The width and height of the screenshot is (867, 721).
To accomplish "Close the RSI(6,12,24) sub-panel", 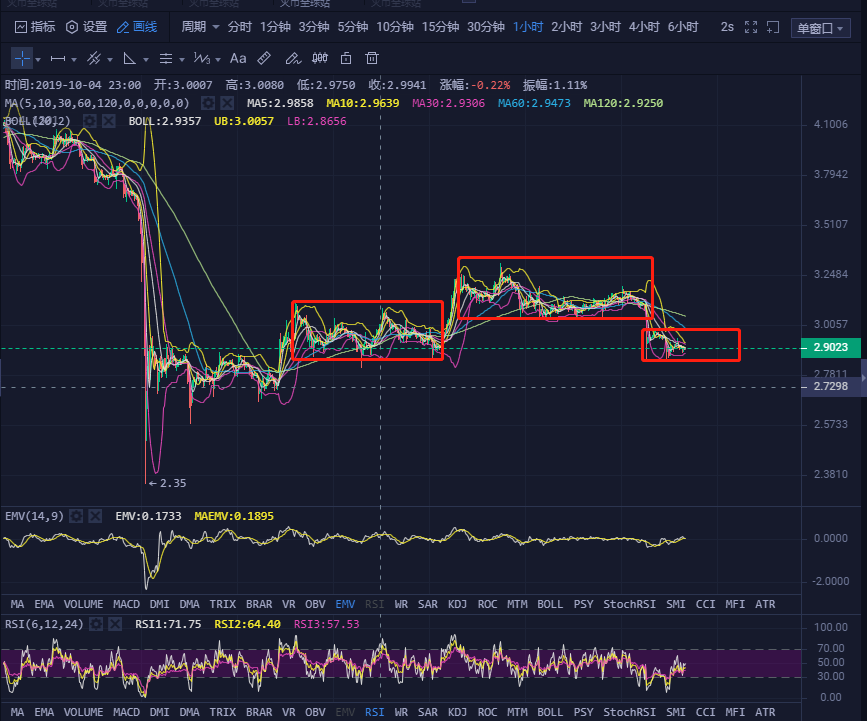I will (115, 624).
